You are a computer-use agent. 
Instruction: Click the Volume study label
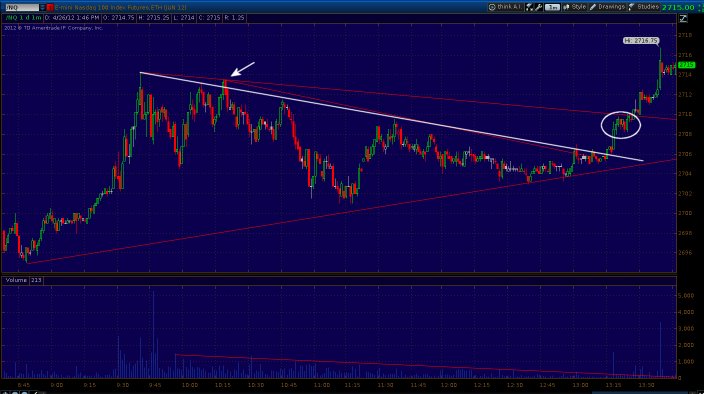[16, 280]
